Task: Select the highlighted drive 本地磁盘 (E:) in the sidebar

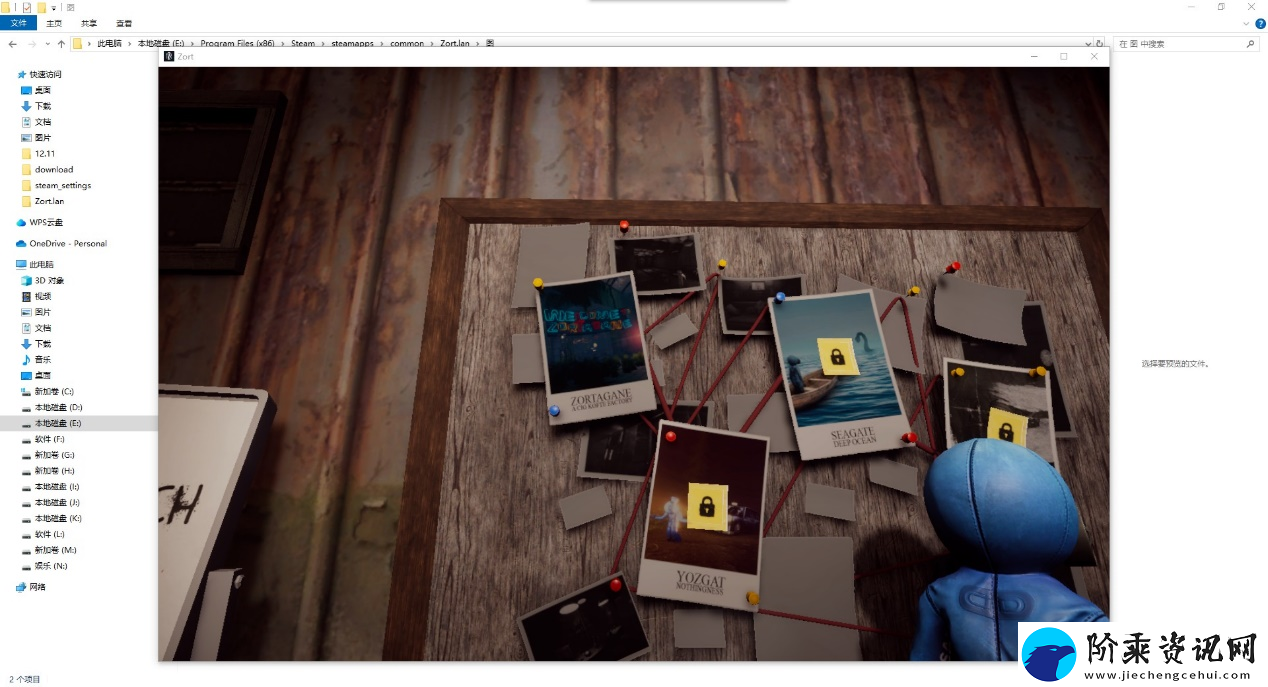Action: (79, 423)
